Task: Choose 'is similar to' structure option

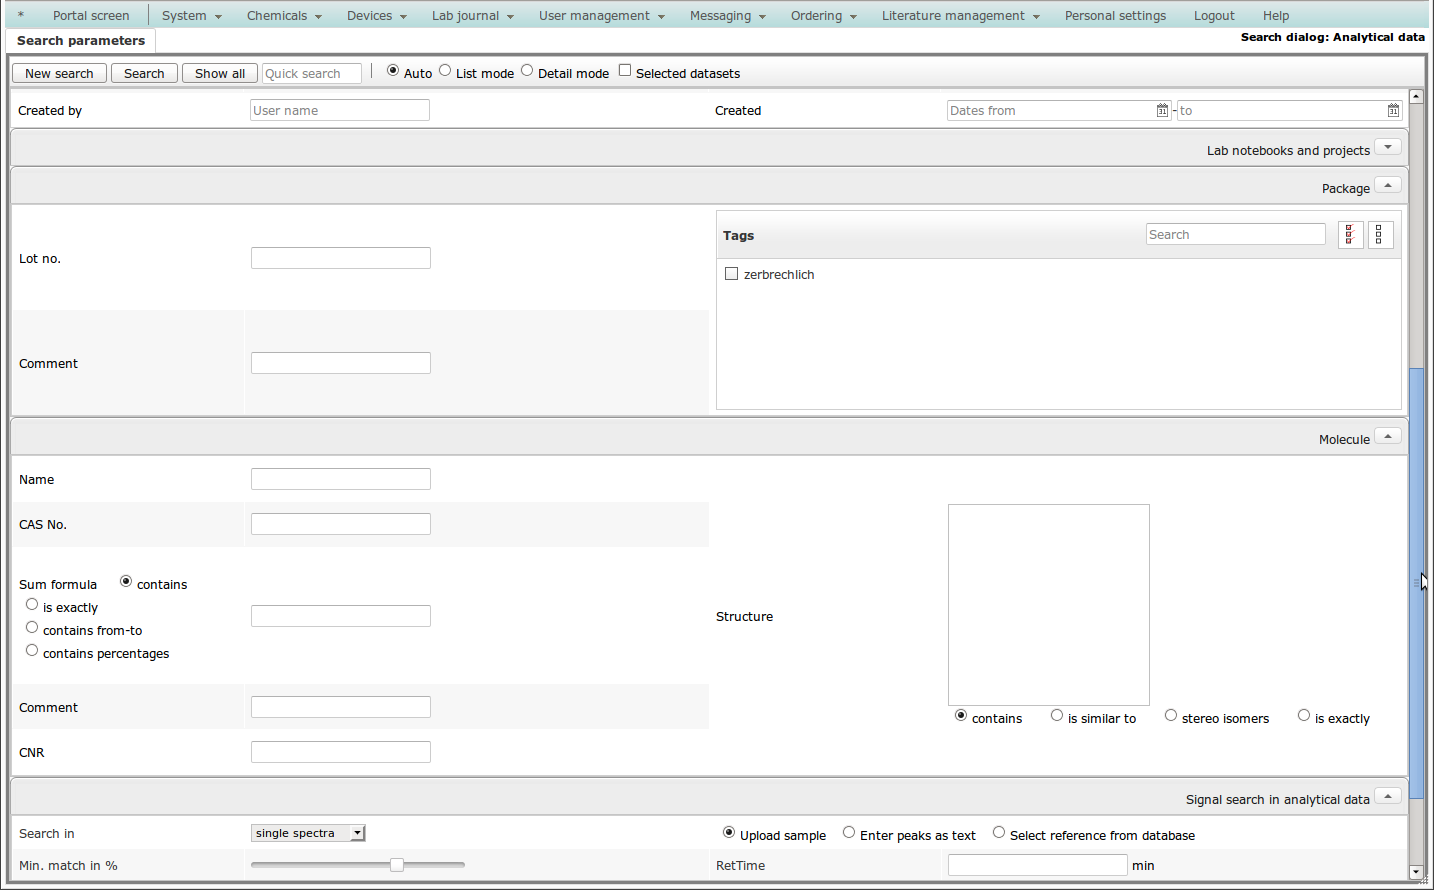Action: (1057, 716)
